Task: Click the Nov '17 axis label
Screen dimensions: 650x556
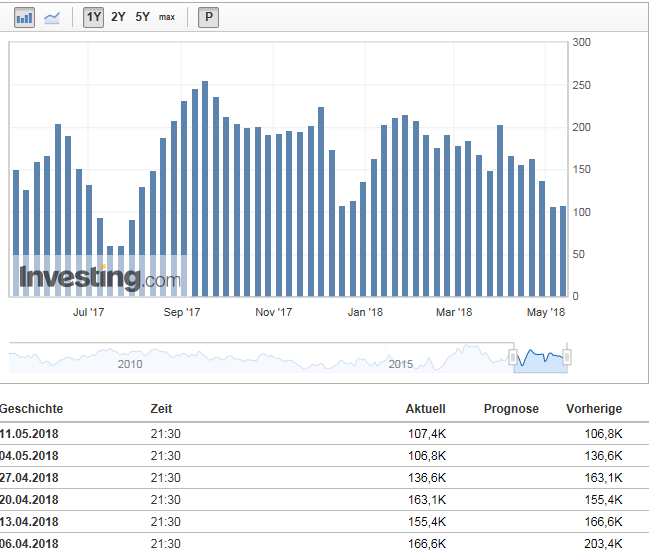Action: [x=274, y=312]
